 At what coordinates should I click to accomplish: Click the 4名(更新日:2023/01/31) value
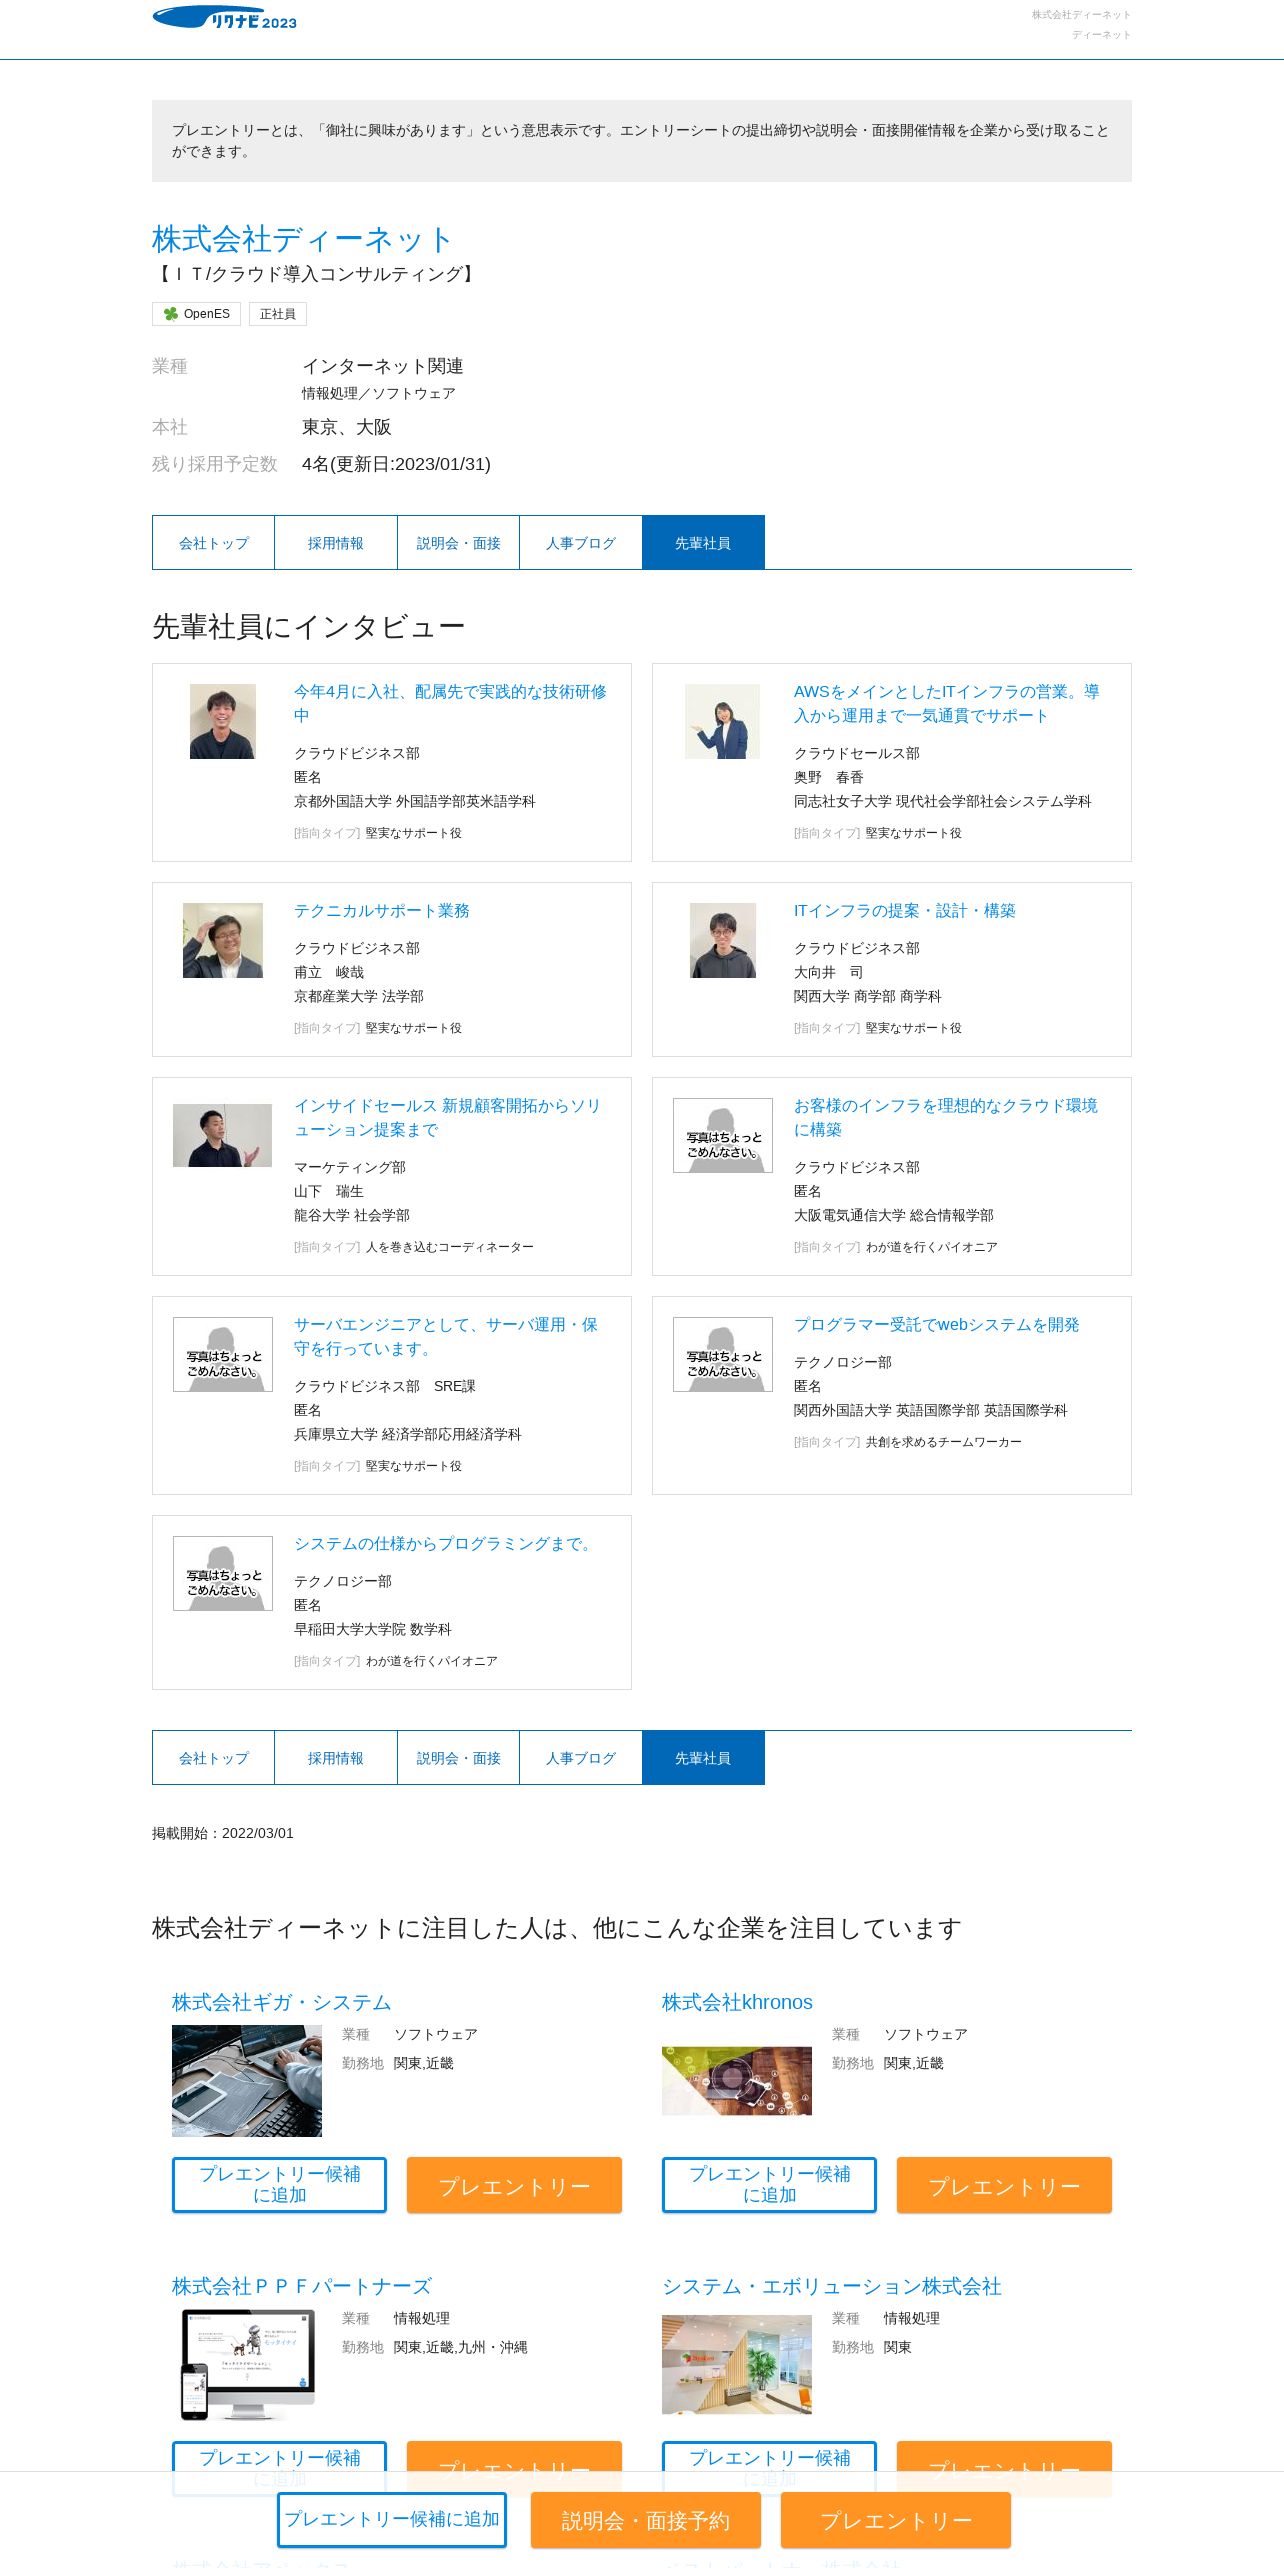[x=396, y=464]
